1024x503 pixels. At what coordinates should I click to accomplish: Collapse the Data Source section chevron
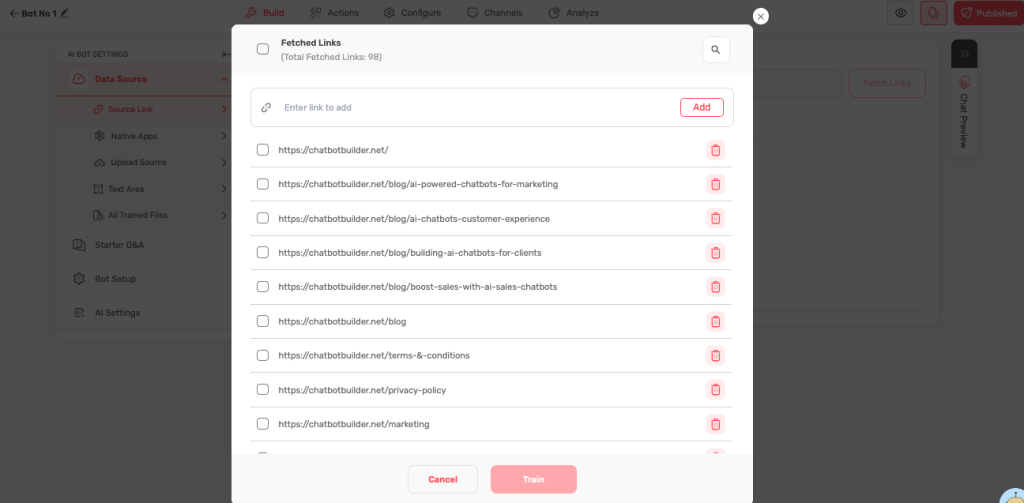(224, 79)
